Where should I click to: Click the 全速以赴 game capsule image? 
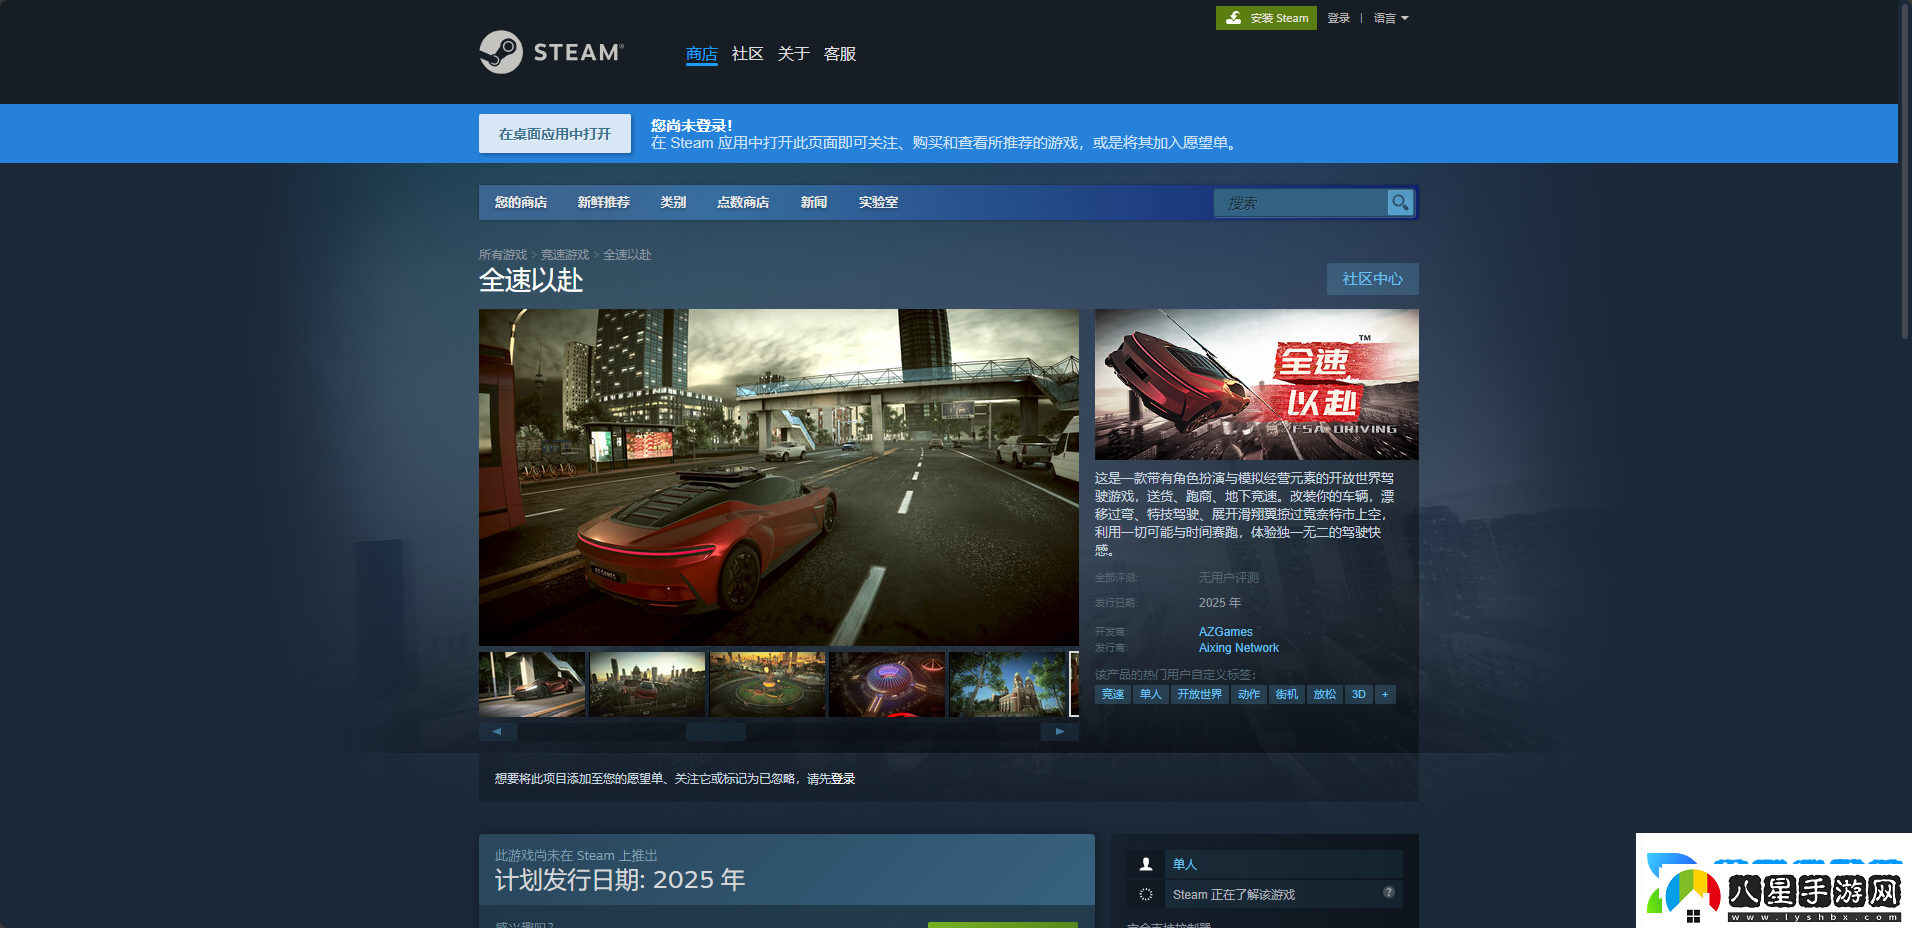pyautogui.click(x=1257, y=384)
